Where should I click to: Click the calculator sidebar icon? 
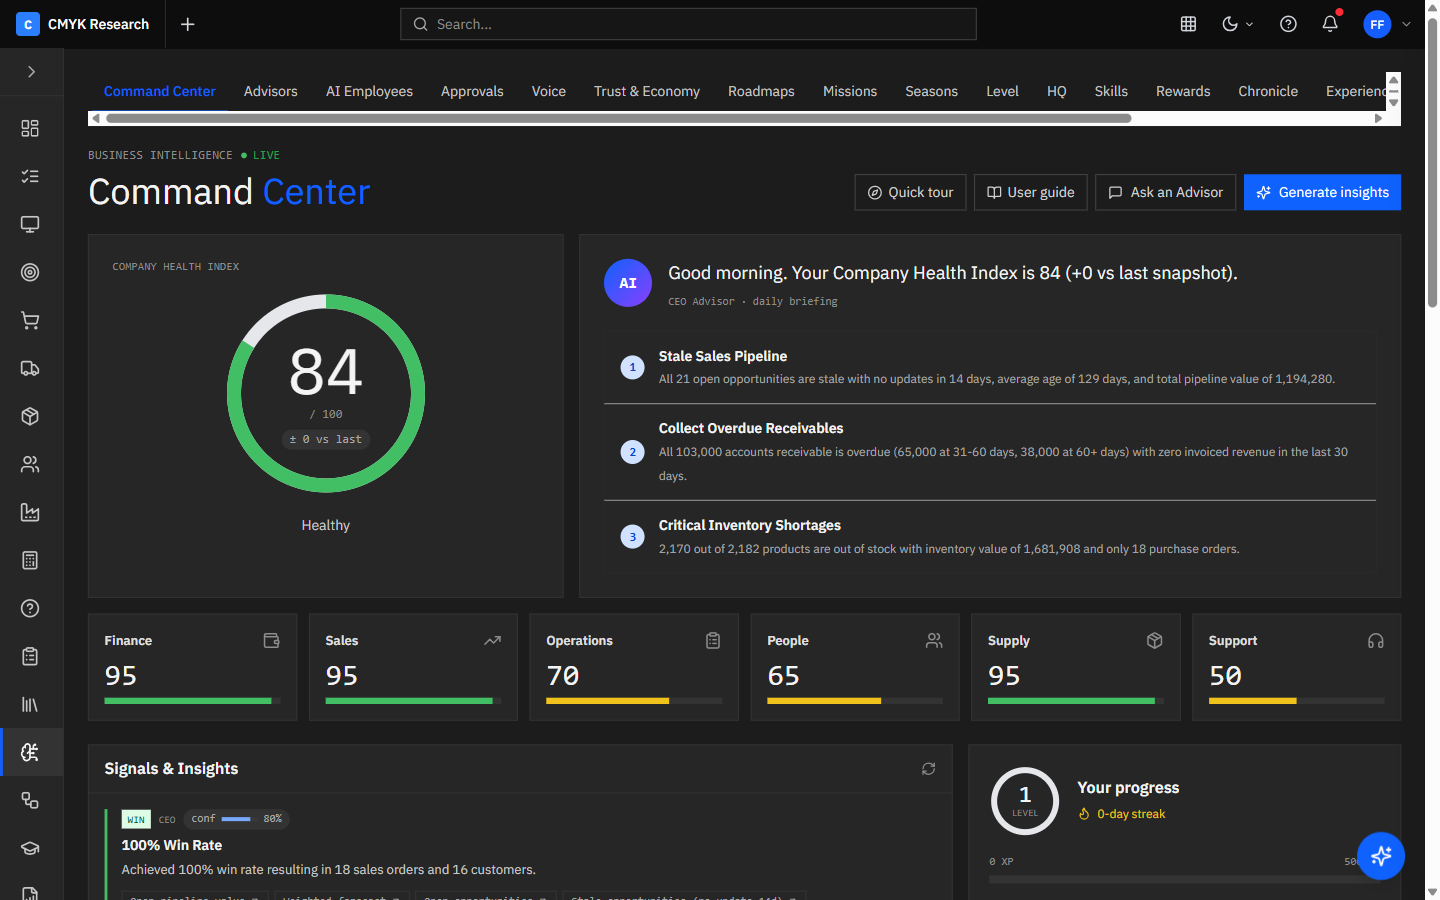(x=30, y=560)
